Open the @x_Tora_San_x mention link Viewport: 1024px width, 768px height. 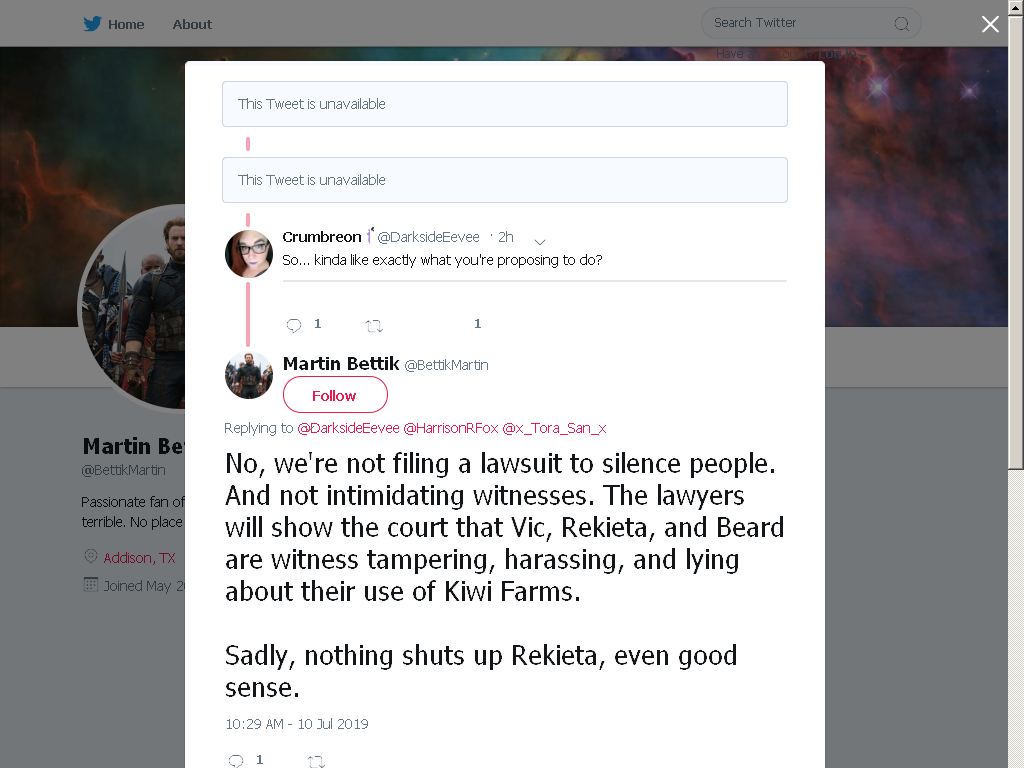coord(554,428)
